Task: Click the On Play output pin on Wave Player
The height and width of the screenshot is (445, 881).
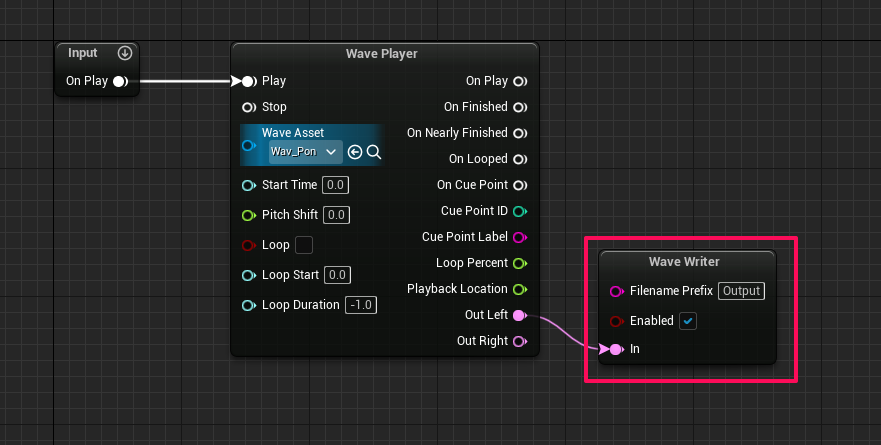Action: [520, 81]
